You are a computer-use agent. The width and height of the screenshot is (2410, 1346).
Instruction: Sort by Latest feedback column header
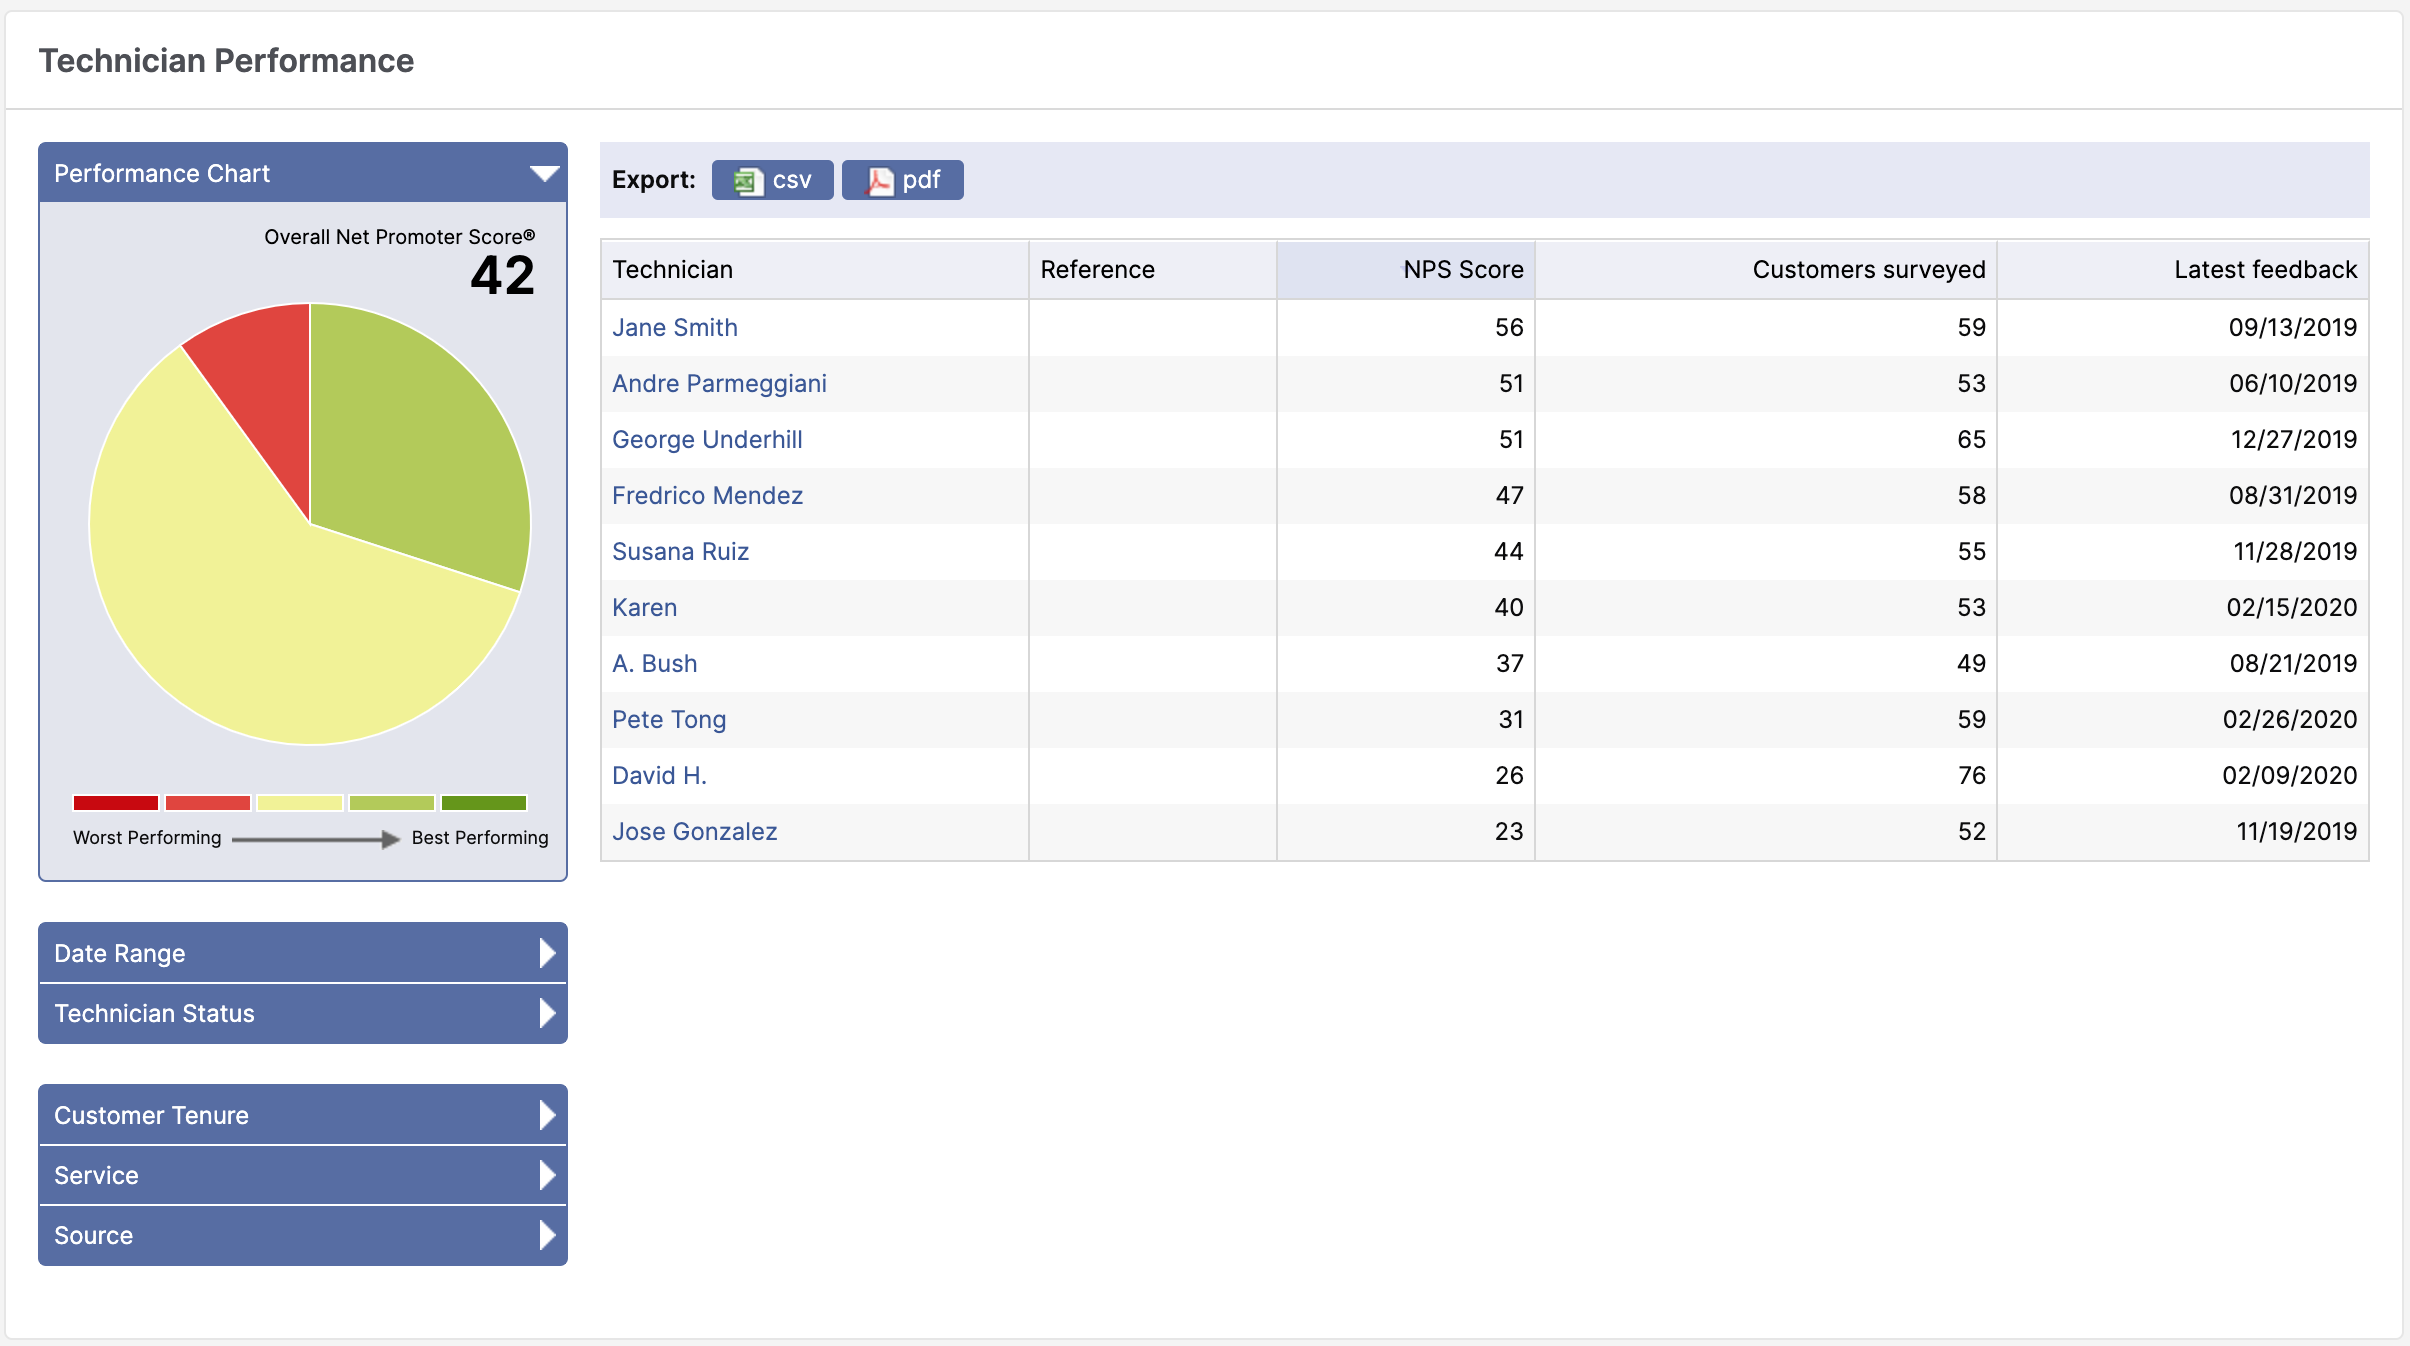[x=2183, y=269]
